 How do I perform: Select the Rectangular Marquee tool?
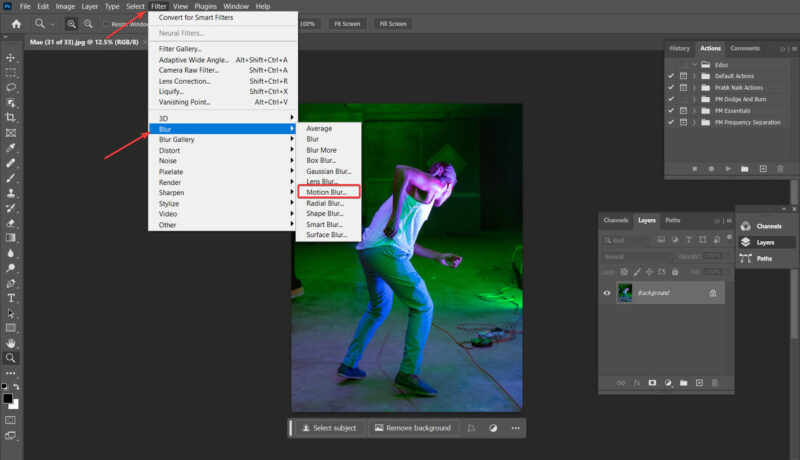pyautogui.click(x=10, y=72)
